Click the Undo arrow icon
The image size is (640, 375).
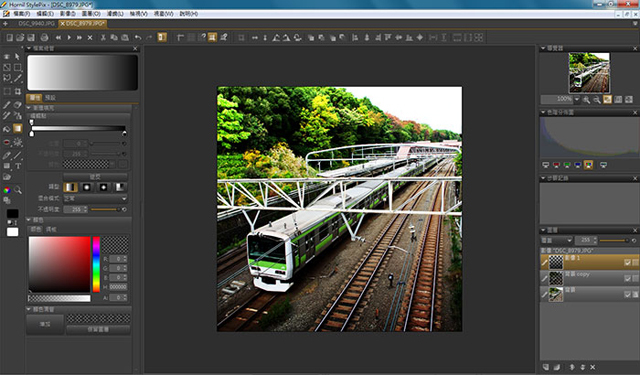point(138,38)
